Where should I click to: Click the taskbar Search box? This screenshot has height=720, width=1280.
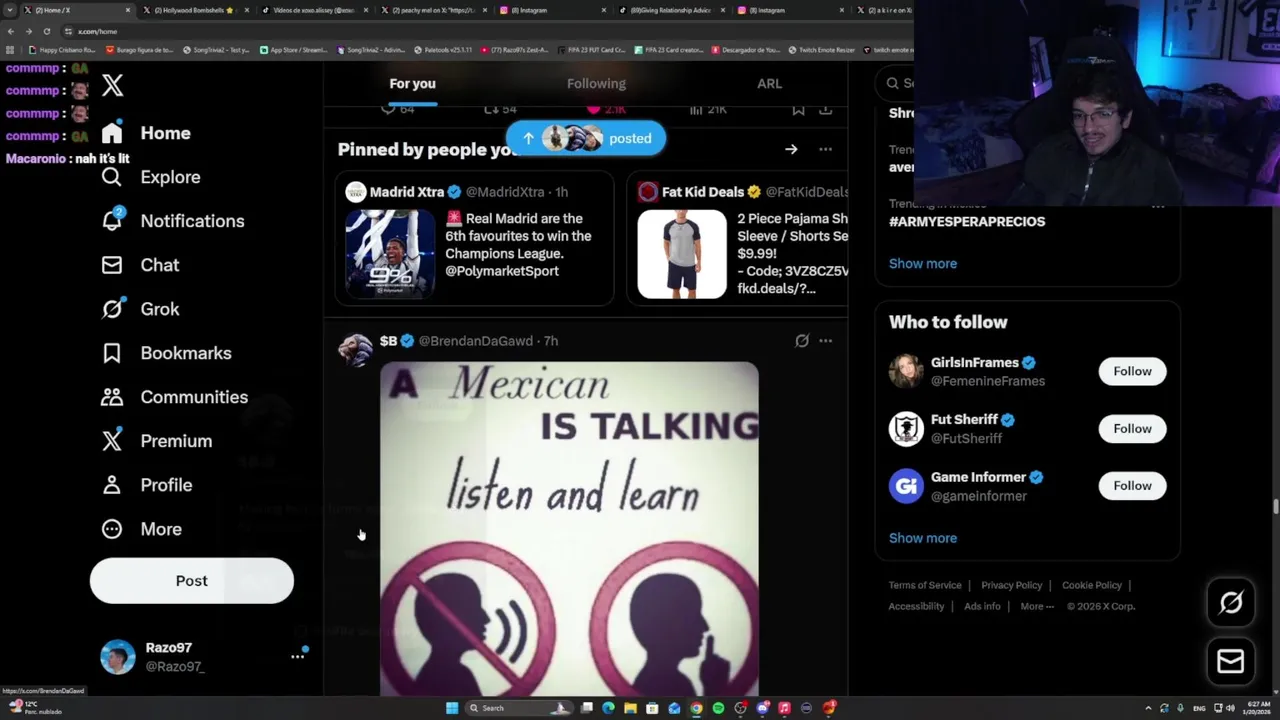519,708
